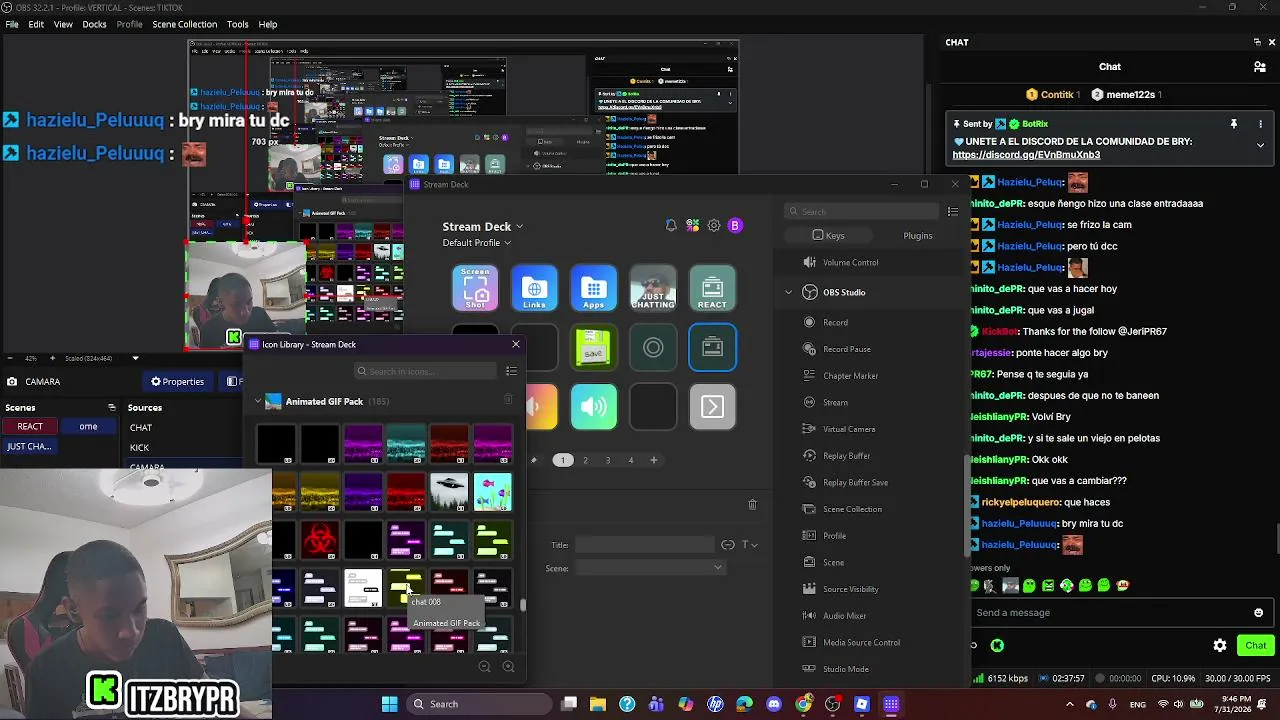Zoom out icons in Icon Library
Image resolution: width=1280 pixels, height=720 pixels.
pos(484,667)
